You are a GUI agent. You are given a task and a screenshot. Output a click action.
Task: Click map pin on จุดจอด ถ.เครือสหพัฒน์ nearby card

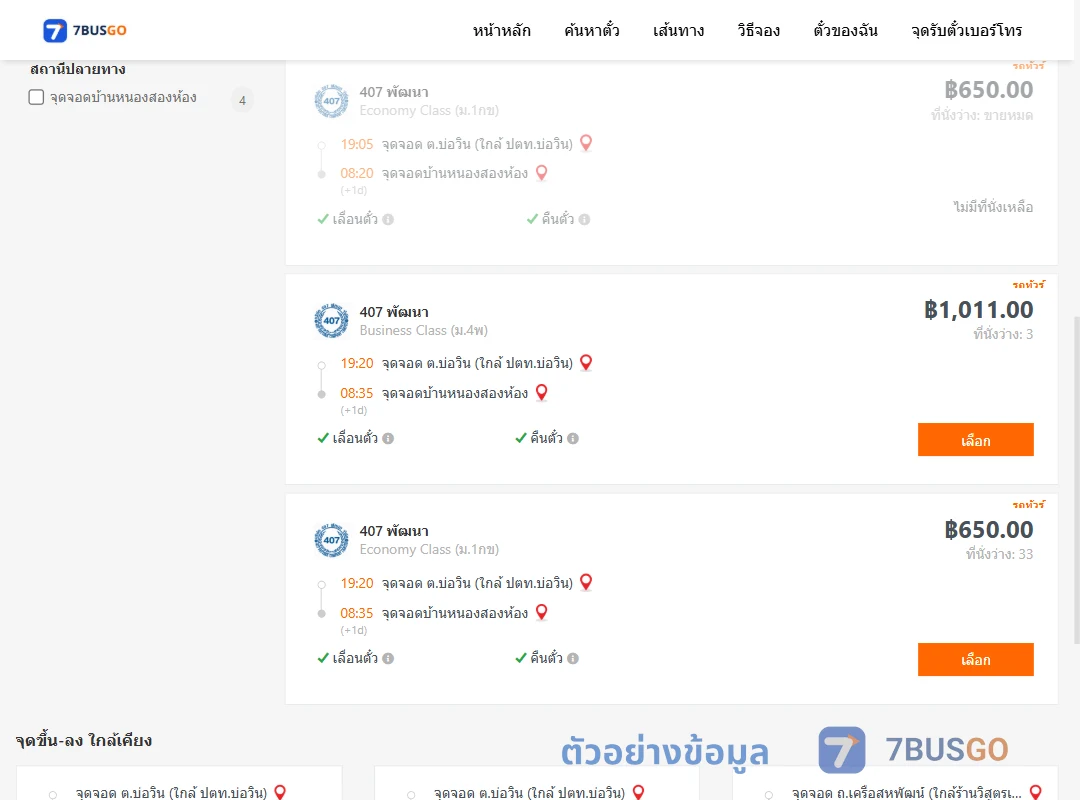(x=1035, y=792)
